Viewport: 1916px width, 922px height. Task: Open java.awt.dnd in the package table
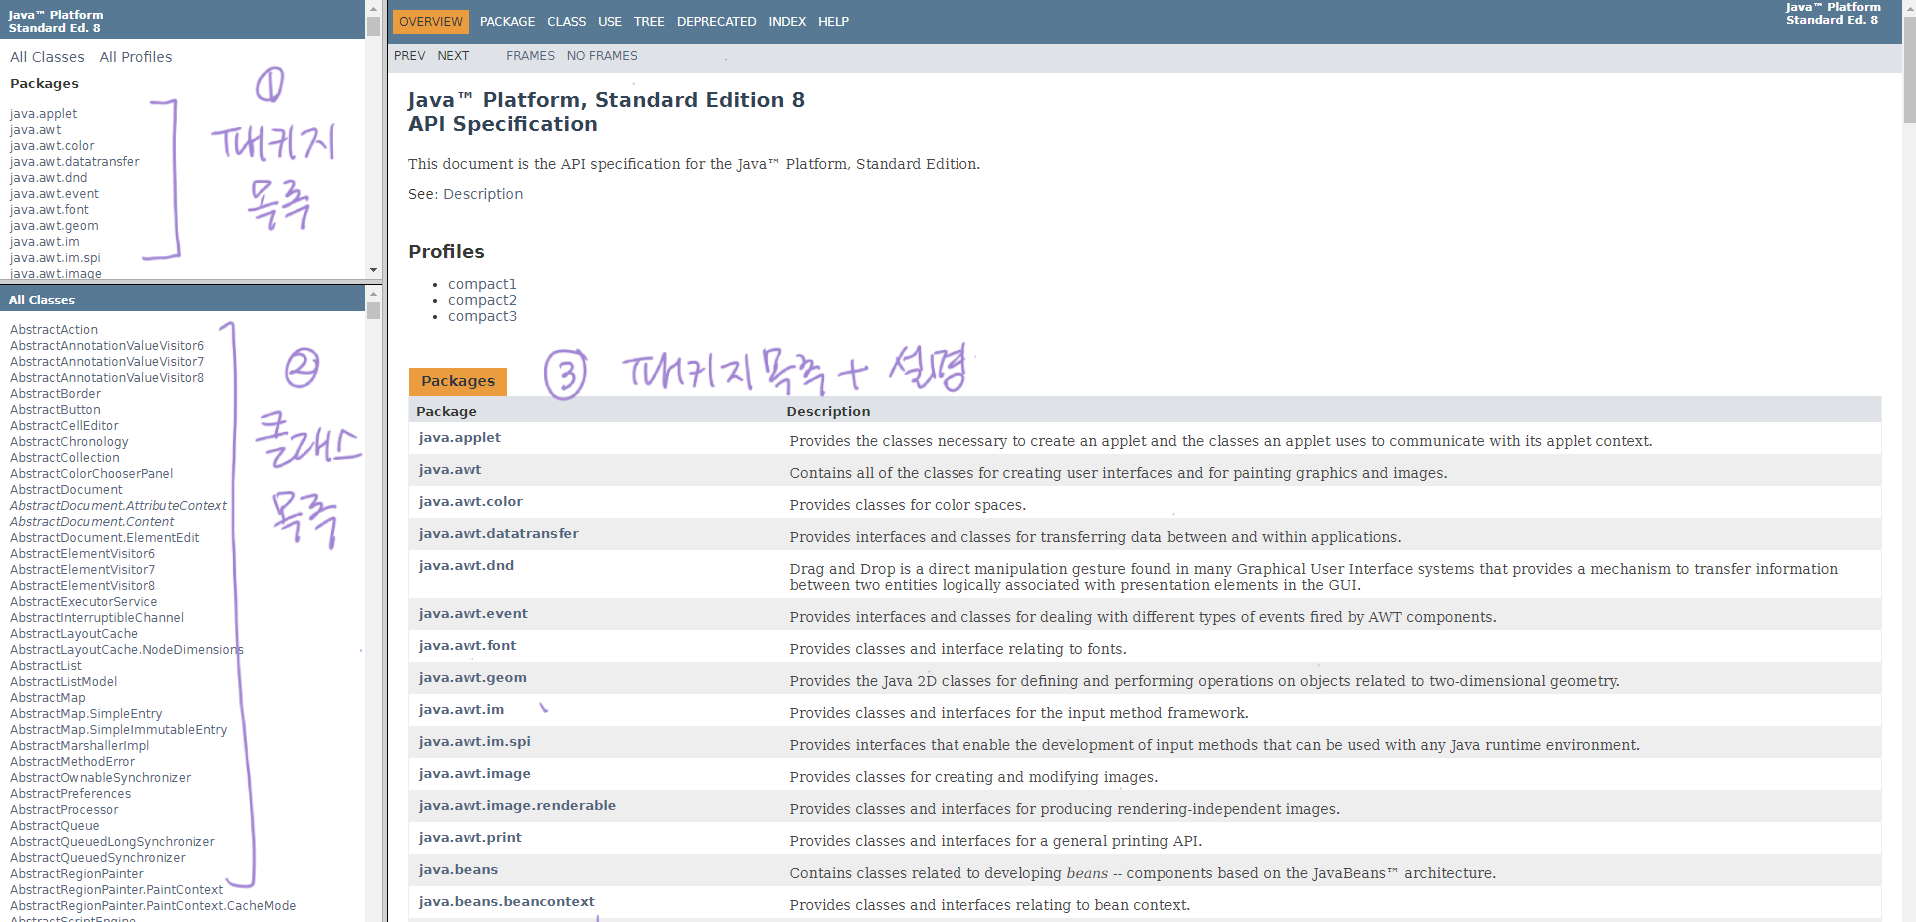(467, 566)
